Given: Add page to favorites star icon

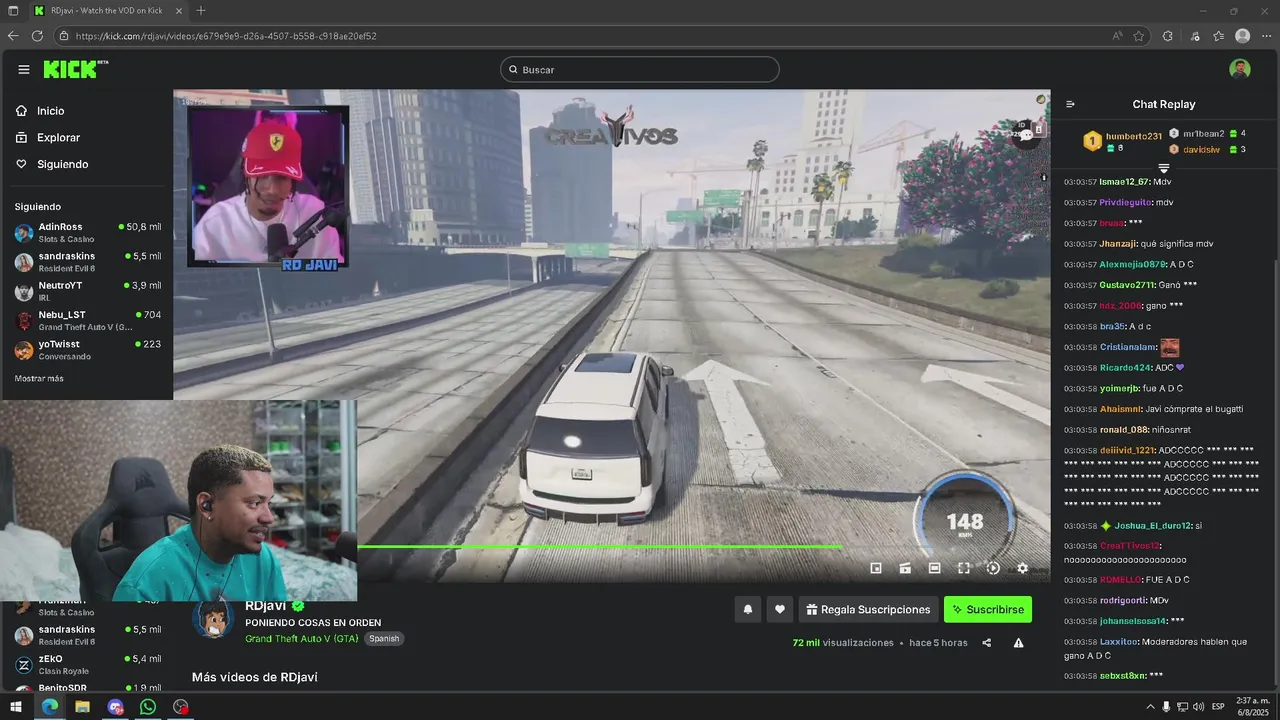Looking at the screenshot, I should (1139, 36).
